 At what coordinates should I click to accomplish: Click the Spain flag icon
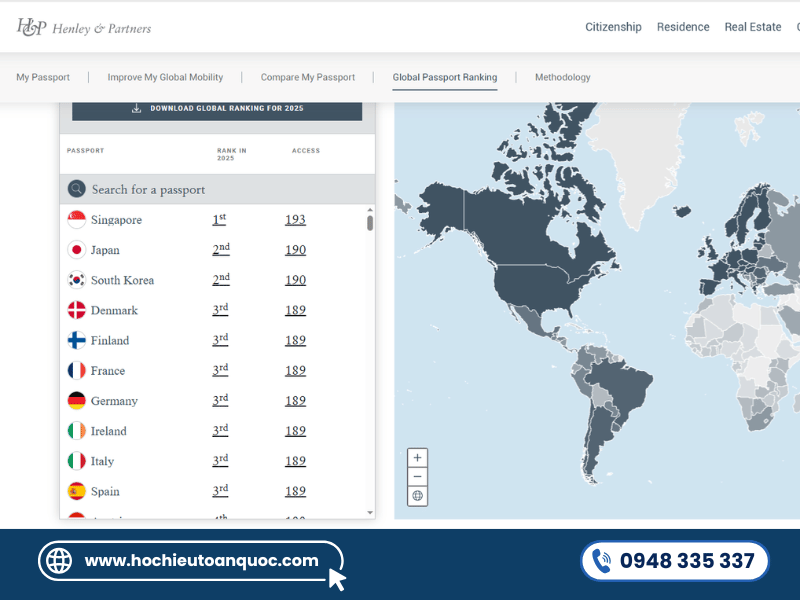pyautogui.click(x=77, y=491)
